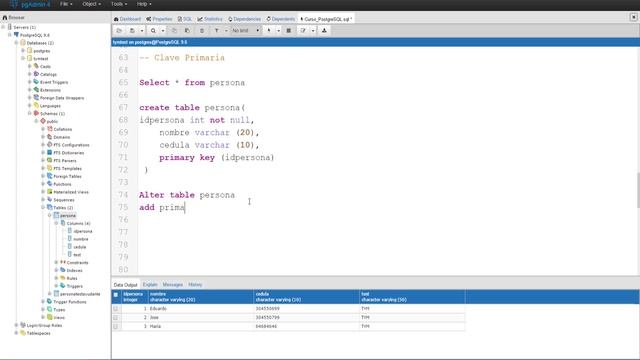Expand the Constraints tree node
This screenshot has width=640, height=360.
tap(56, 262)
